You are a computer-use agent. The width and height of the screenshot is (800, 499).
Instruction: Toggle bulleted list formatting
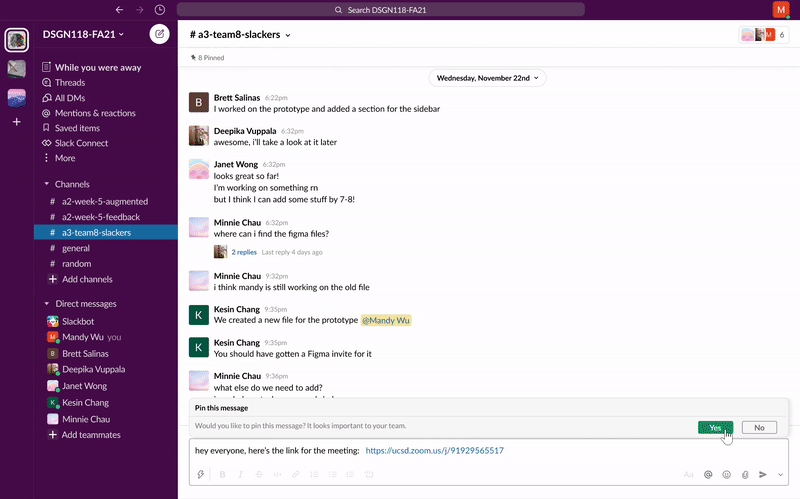pyautogui.click(x=332, y=475)
